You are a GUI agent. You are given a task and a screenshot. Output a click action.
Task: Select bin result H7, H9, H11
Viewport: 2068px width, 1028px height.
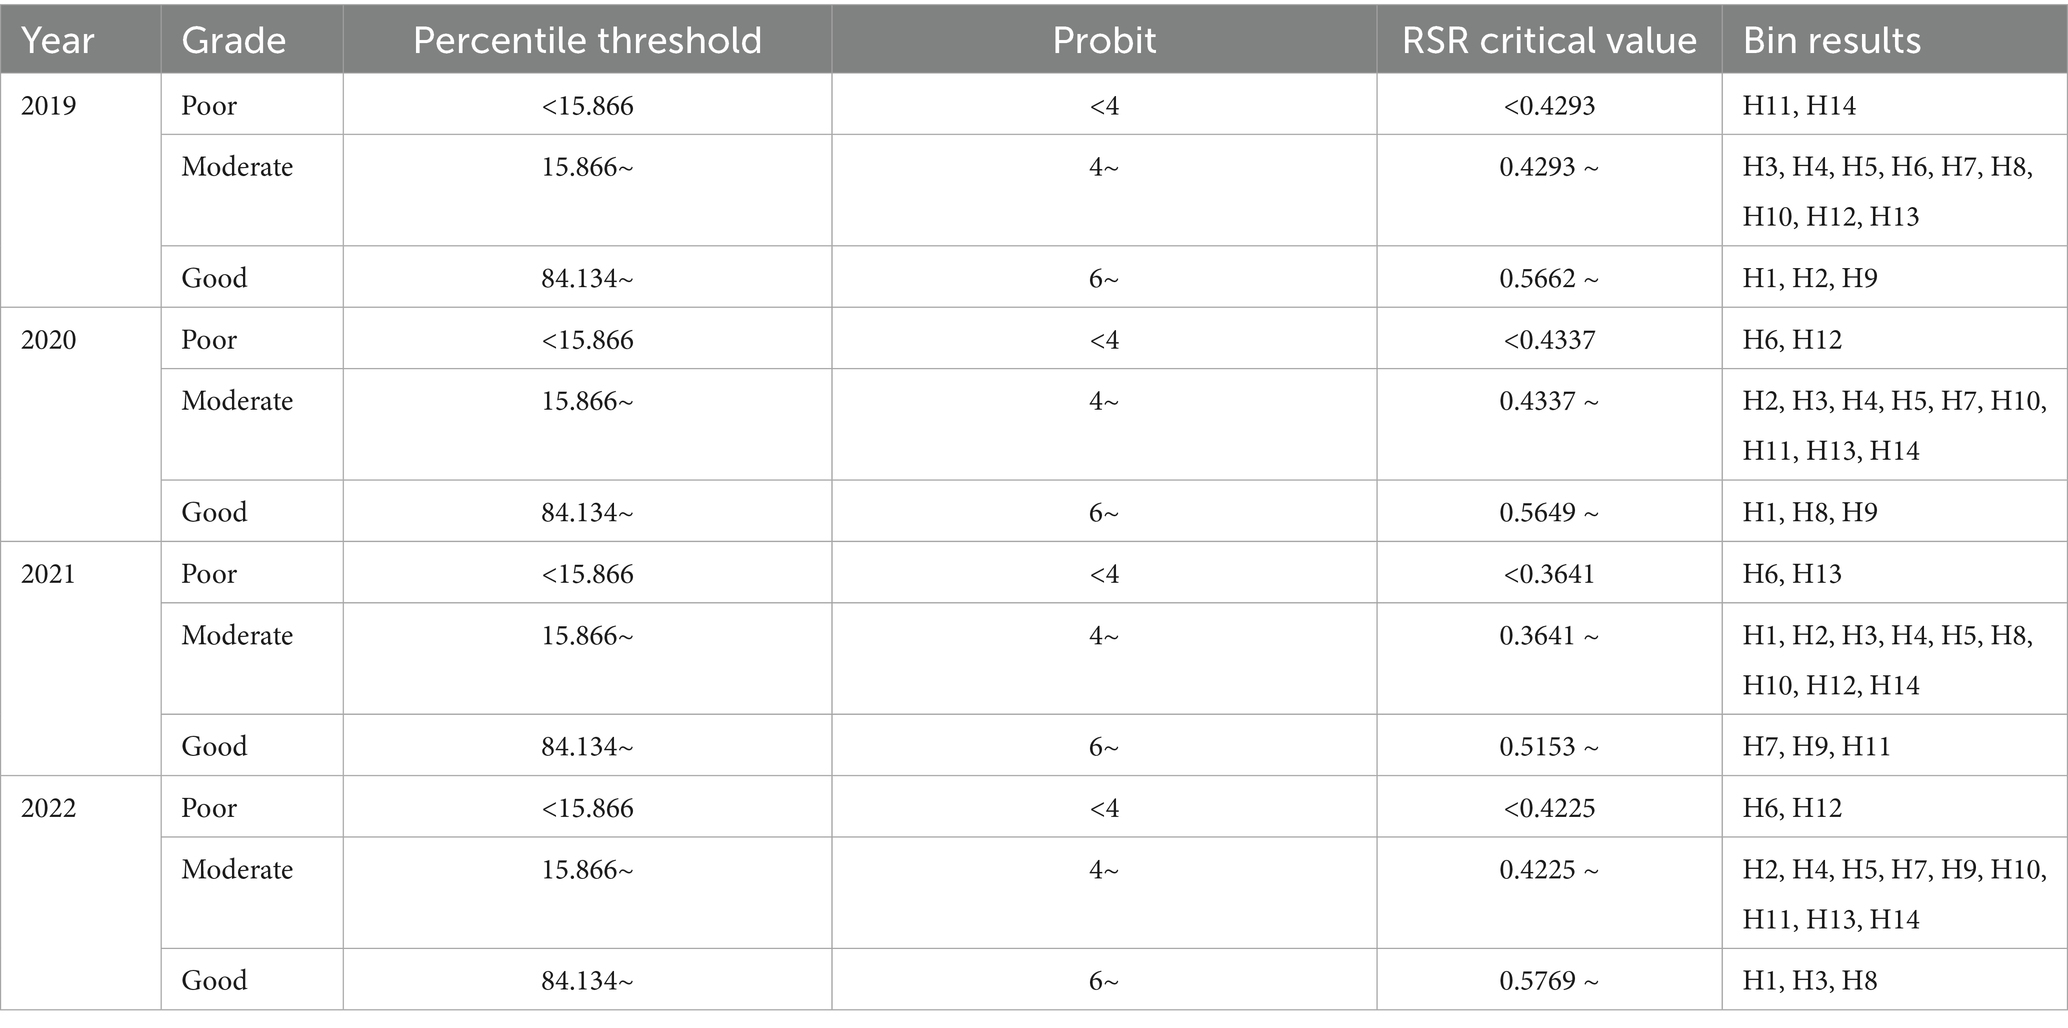[1816, 746]
